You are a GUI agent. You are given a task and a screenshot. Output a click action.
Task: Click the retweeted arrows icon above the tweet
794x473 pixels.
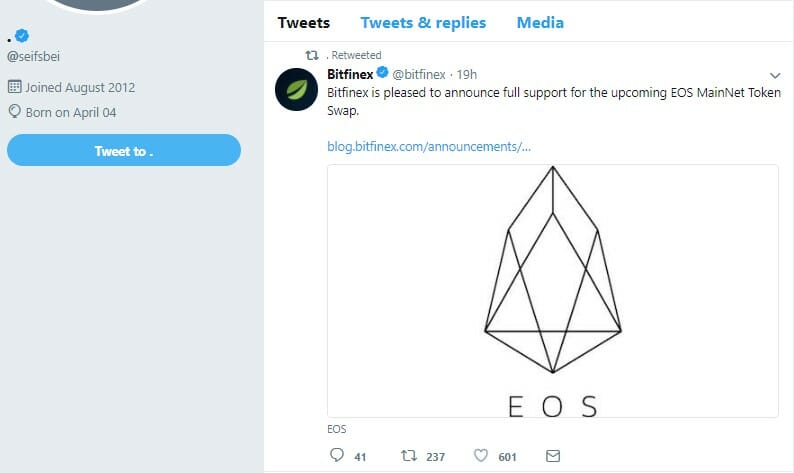tap(311, 55)
